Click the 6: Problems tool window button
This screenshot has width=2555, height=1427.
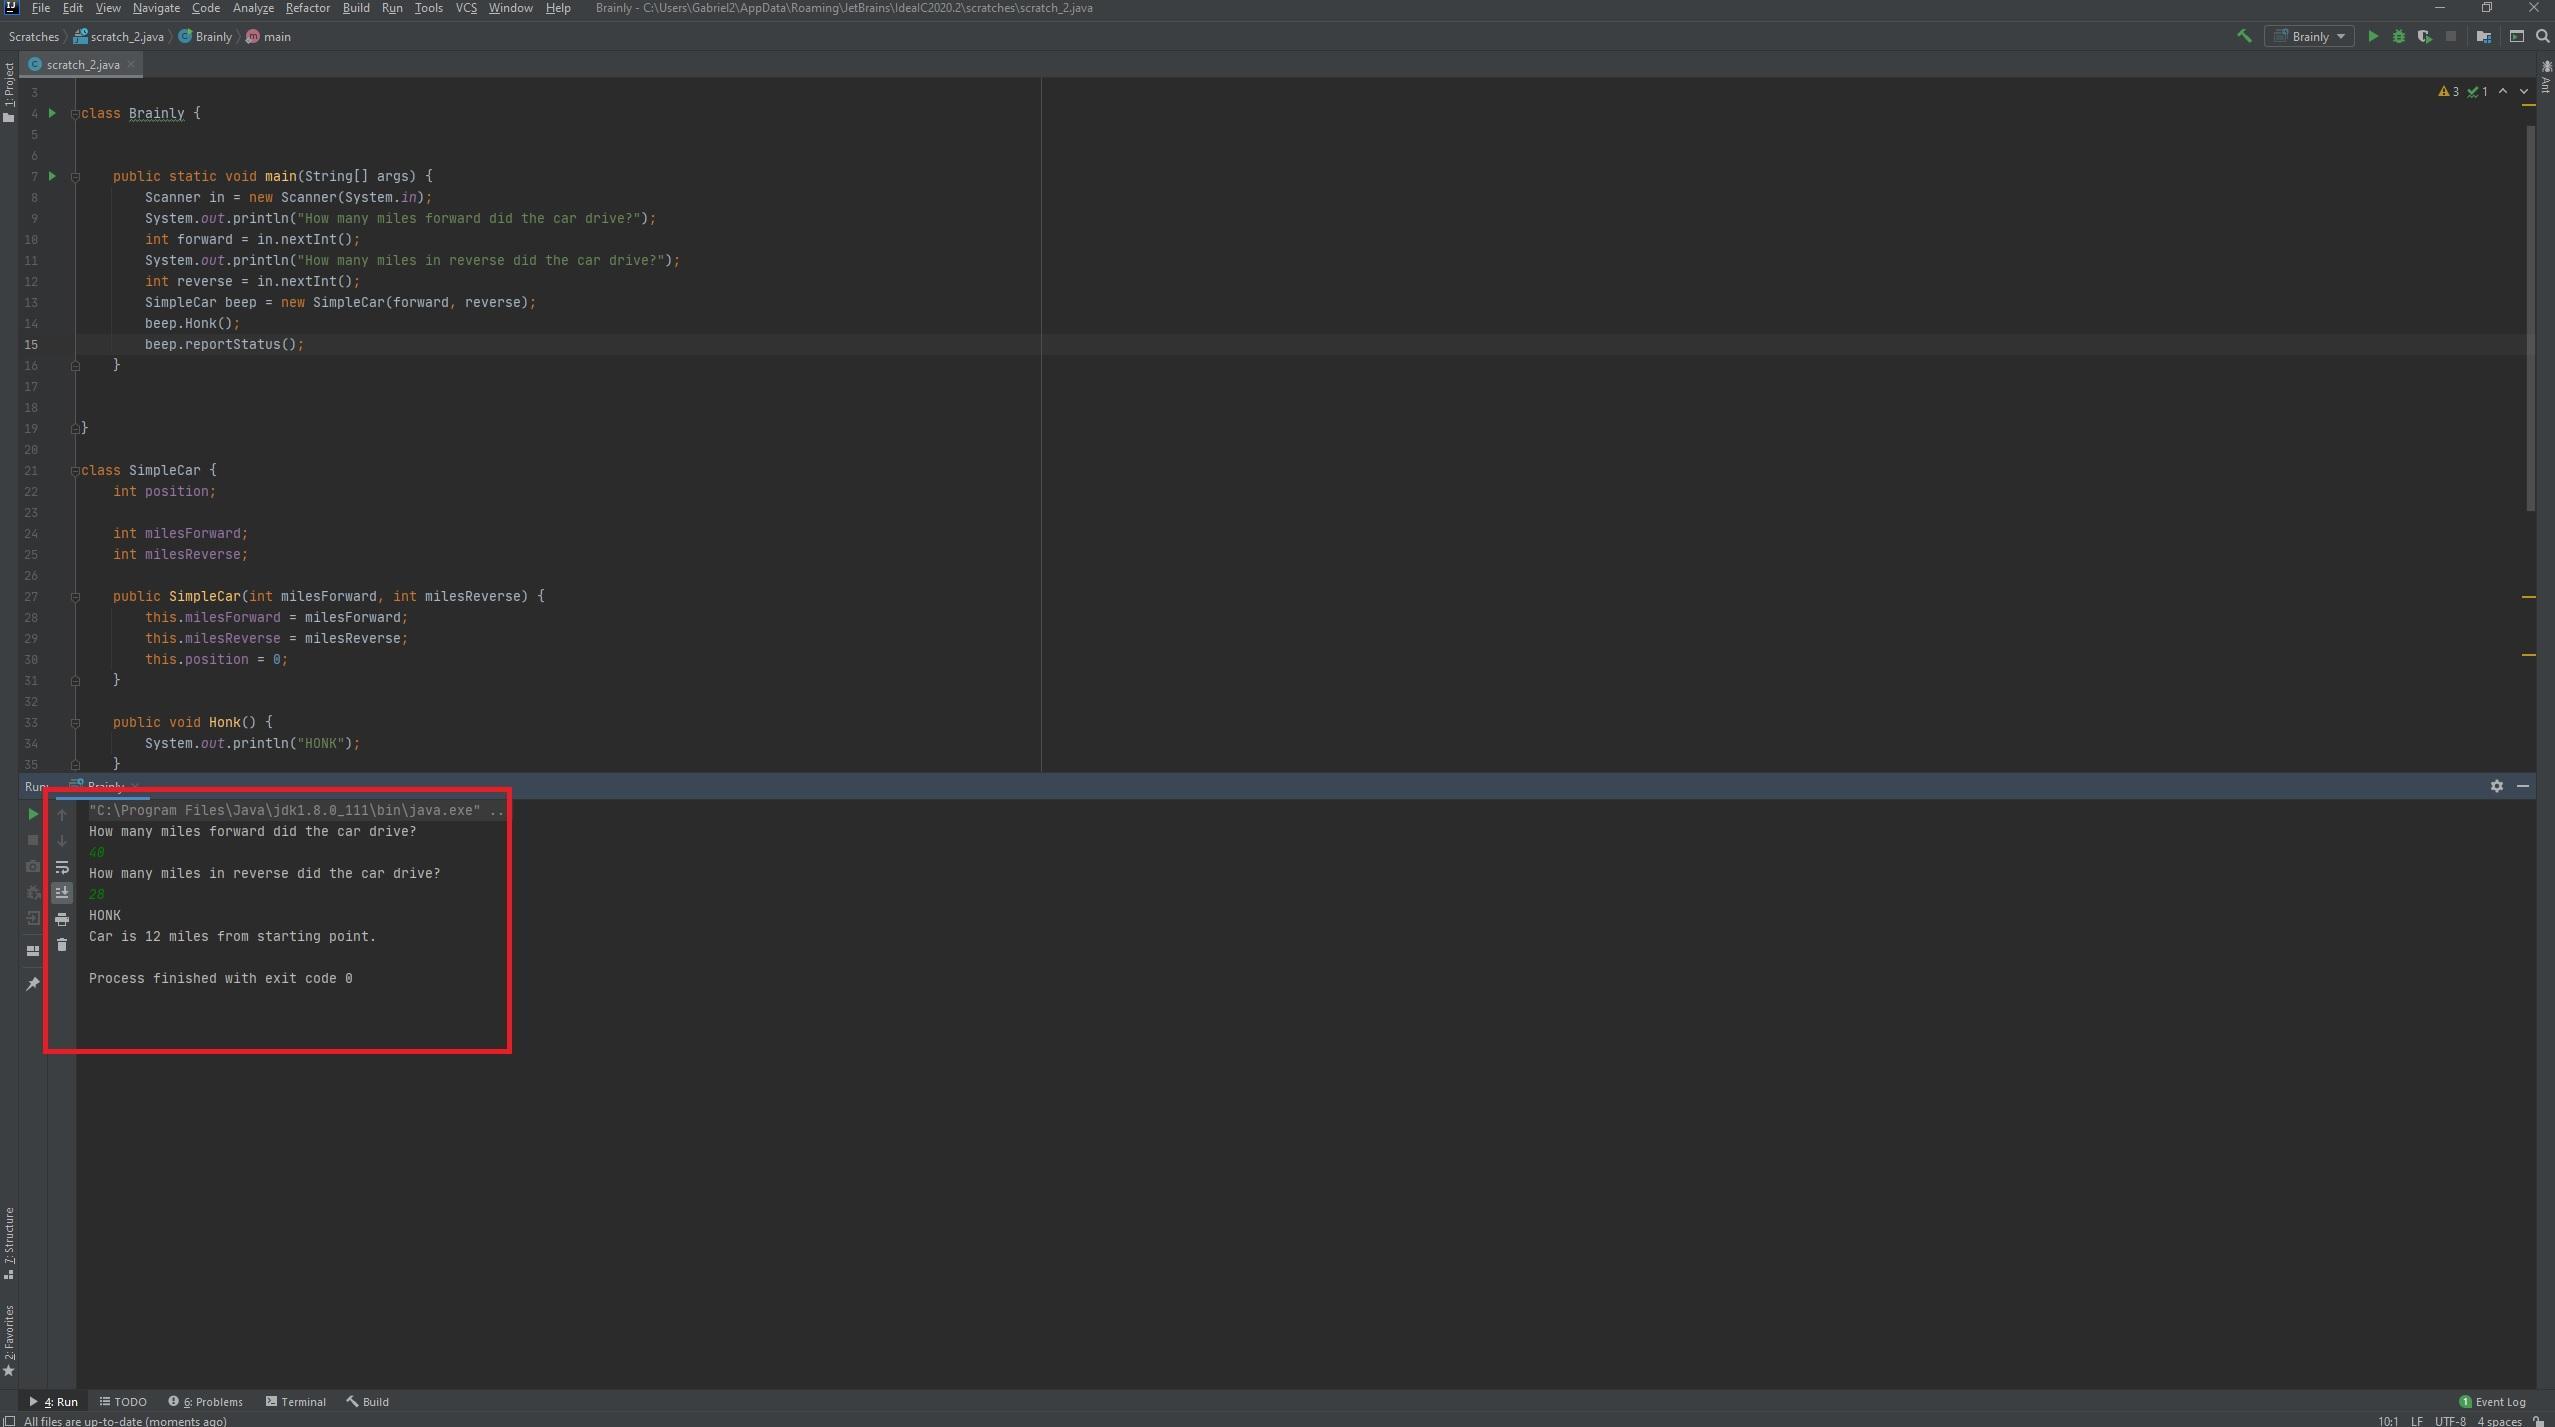(x=206, y=1401)
